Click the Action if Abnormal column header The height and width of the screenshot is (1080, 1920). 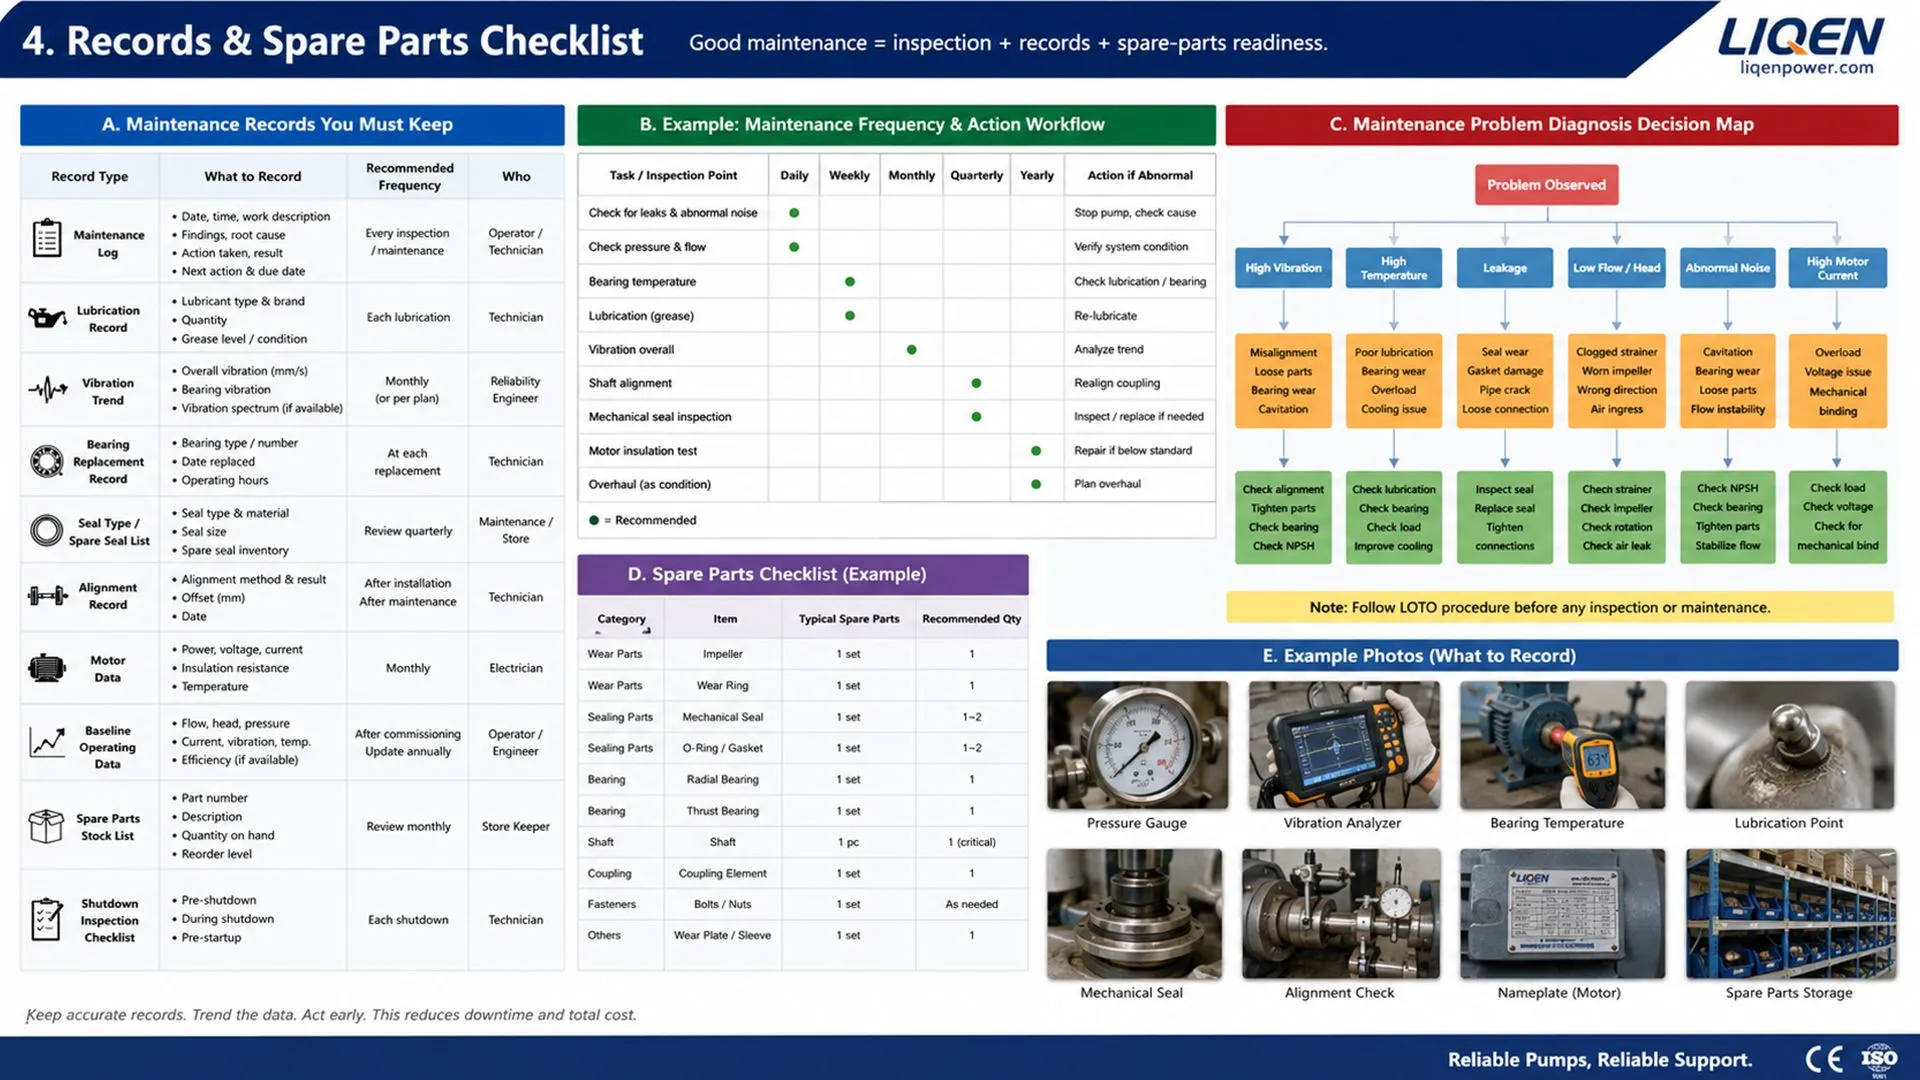point(1140,175)
